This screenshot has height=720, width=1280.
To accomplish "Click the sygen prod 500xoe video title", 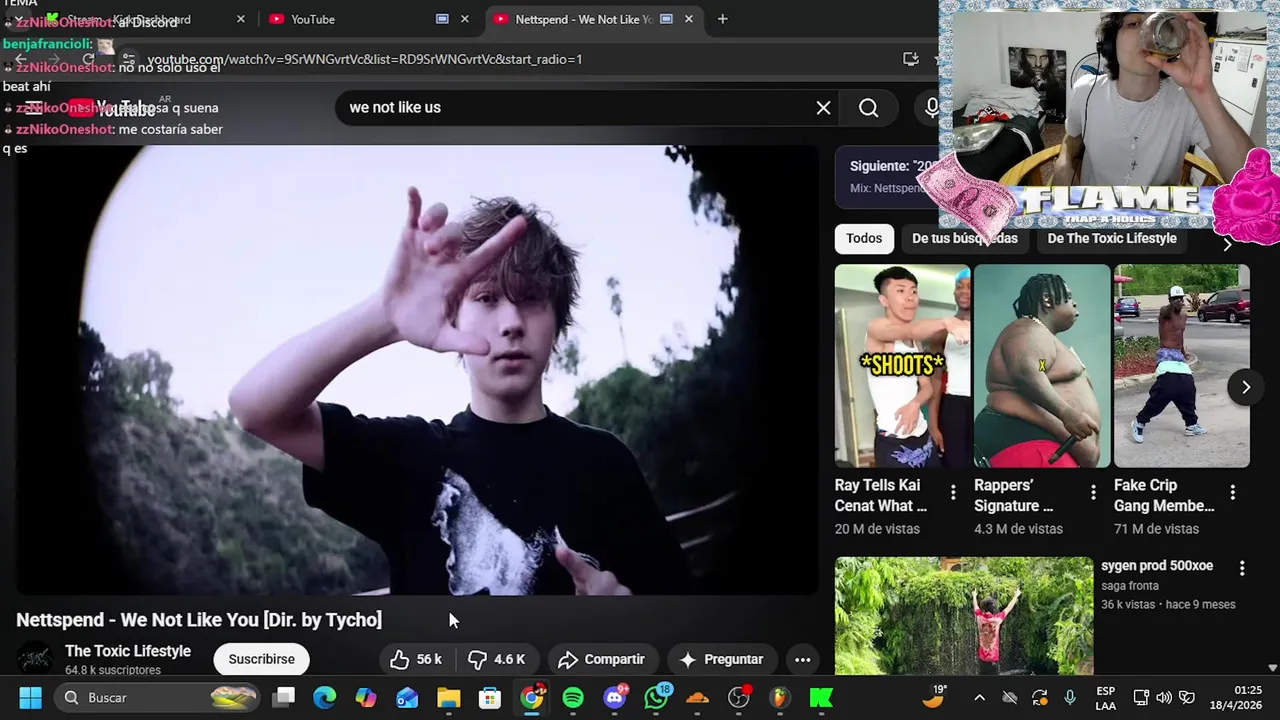I will tap(1157, 566).
